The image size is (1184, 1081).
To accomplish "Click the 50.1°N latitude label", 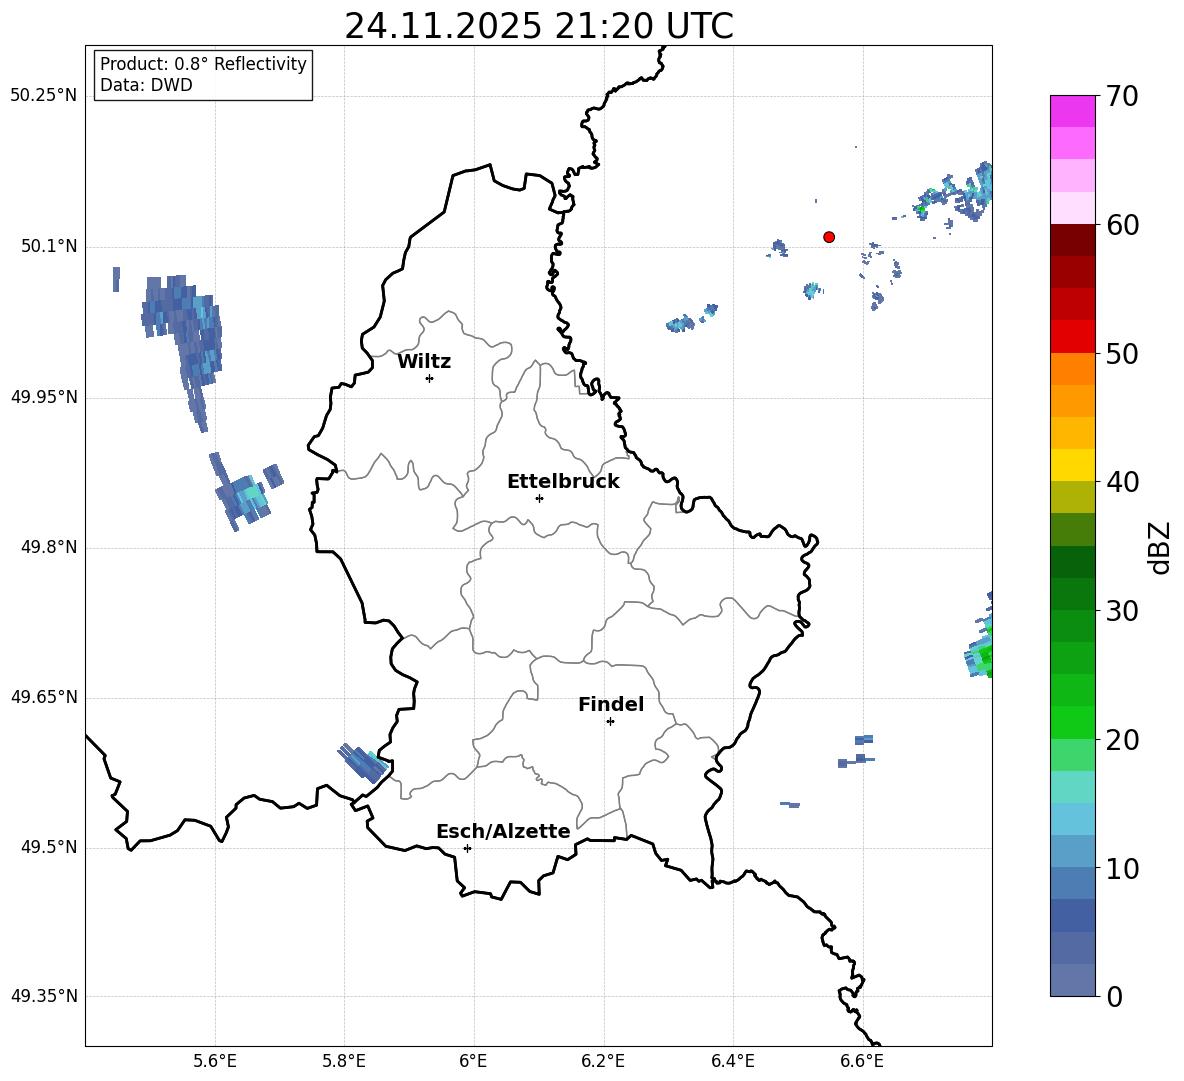I will pos(48,247).
